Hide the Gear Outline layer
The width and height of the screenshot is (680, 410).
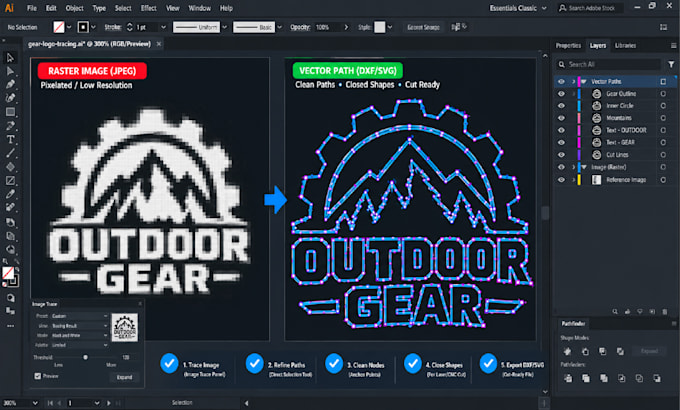pos(561,94)
